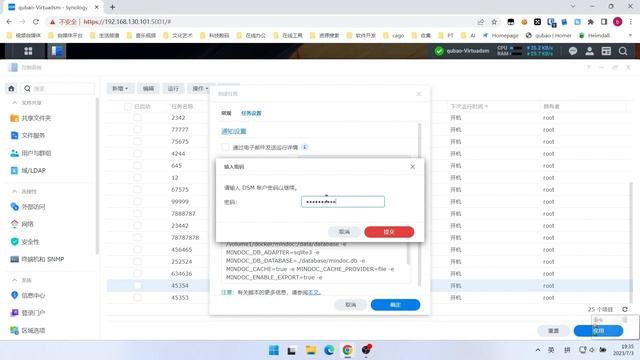Open 区域选项 regional options in sidebar
This screenshot has width=640, height=360.
coord(28,330)
